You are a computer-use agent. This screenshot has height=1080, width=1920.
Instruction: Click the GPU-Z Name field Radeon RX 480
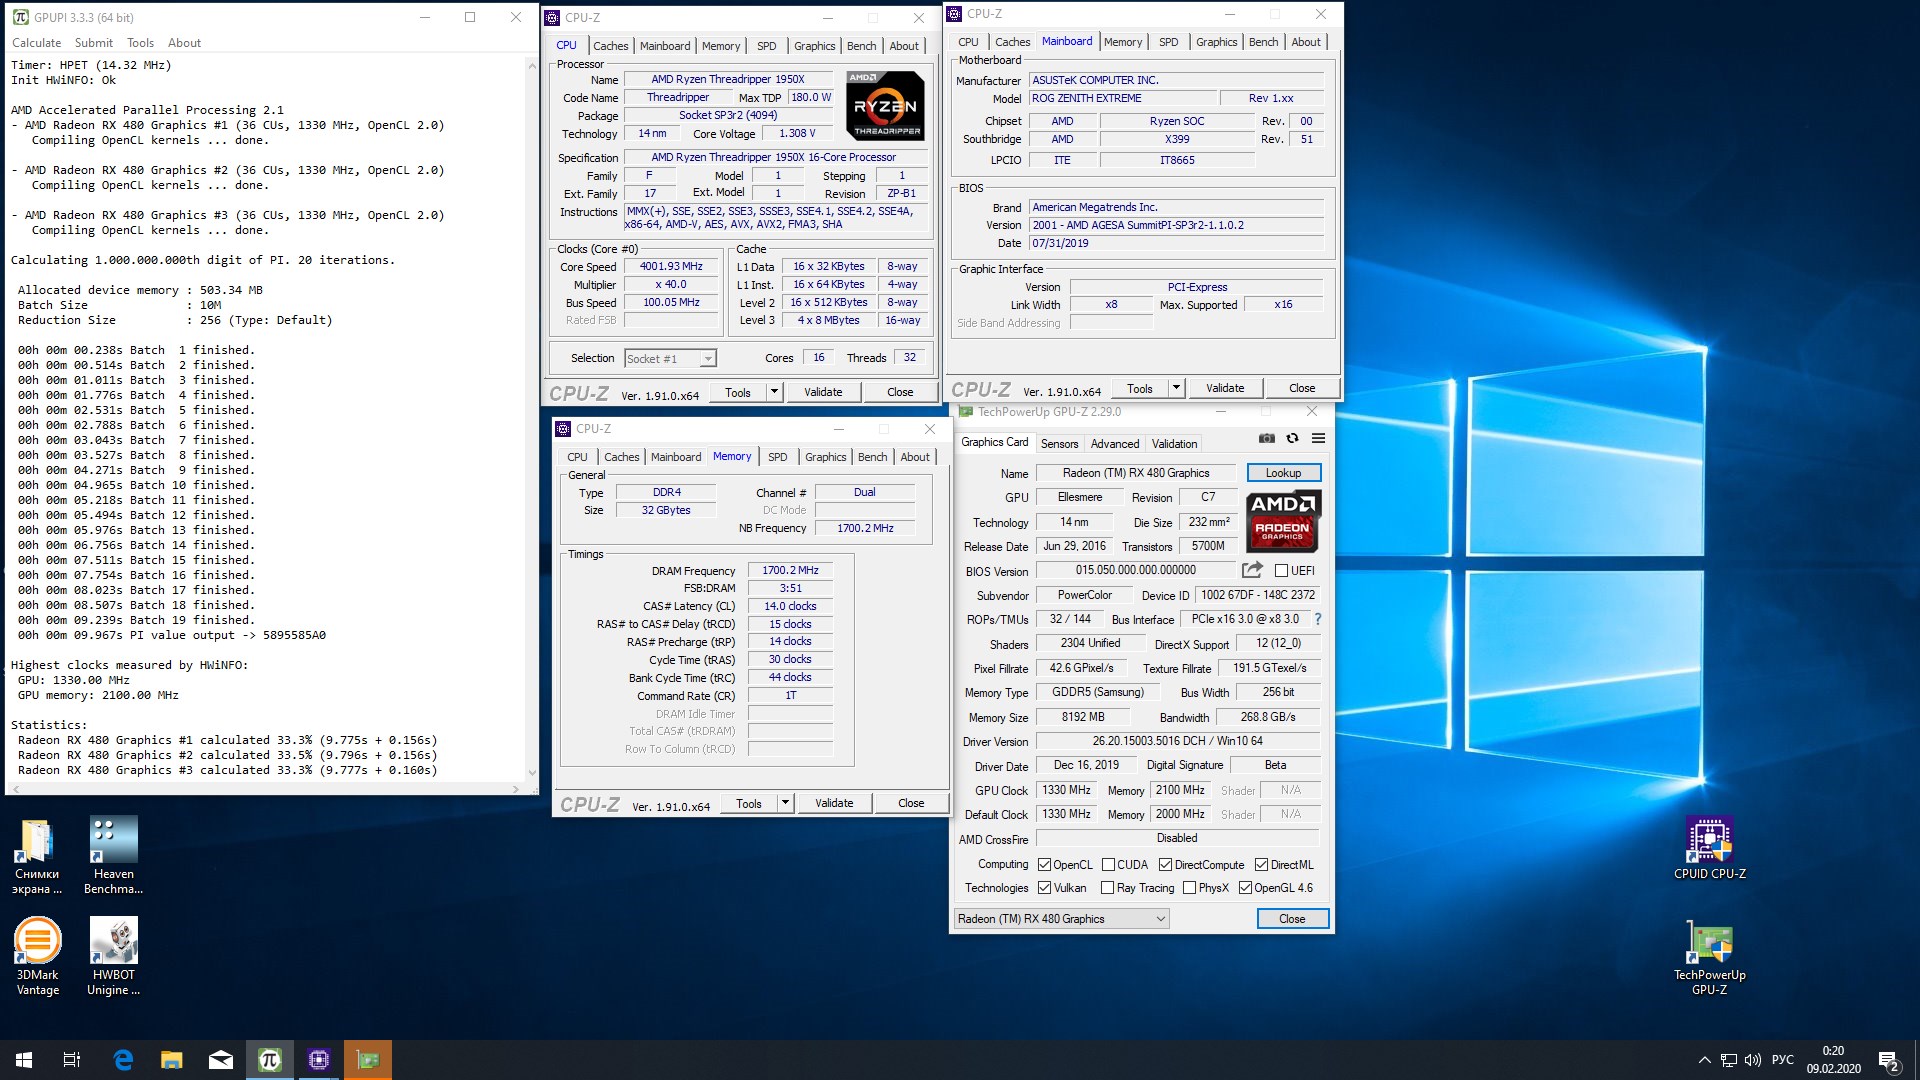[x=1136, y=473]
